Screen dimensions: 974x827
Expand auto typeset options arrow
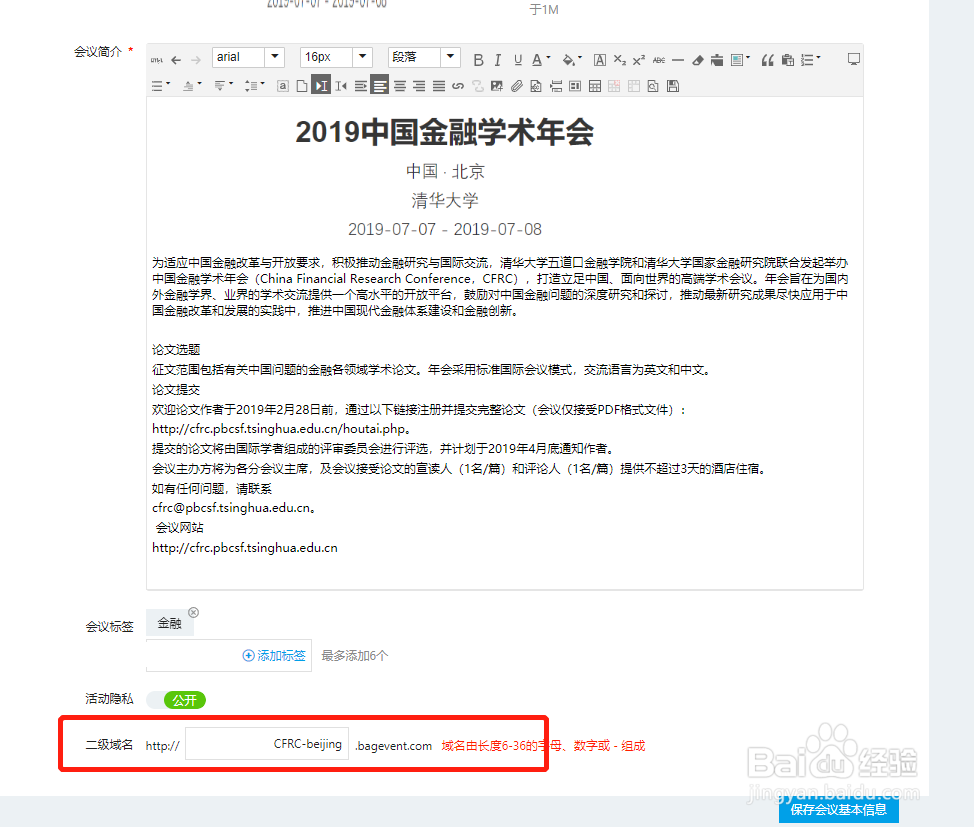pos(748,58)
